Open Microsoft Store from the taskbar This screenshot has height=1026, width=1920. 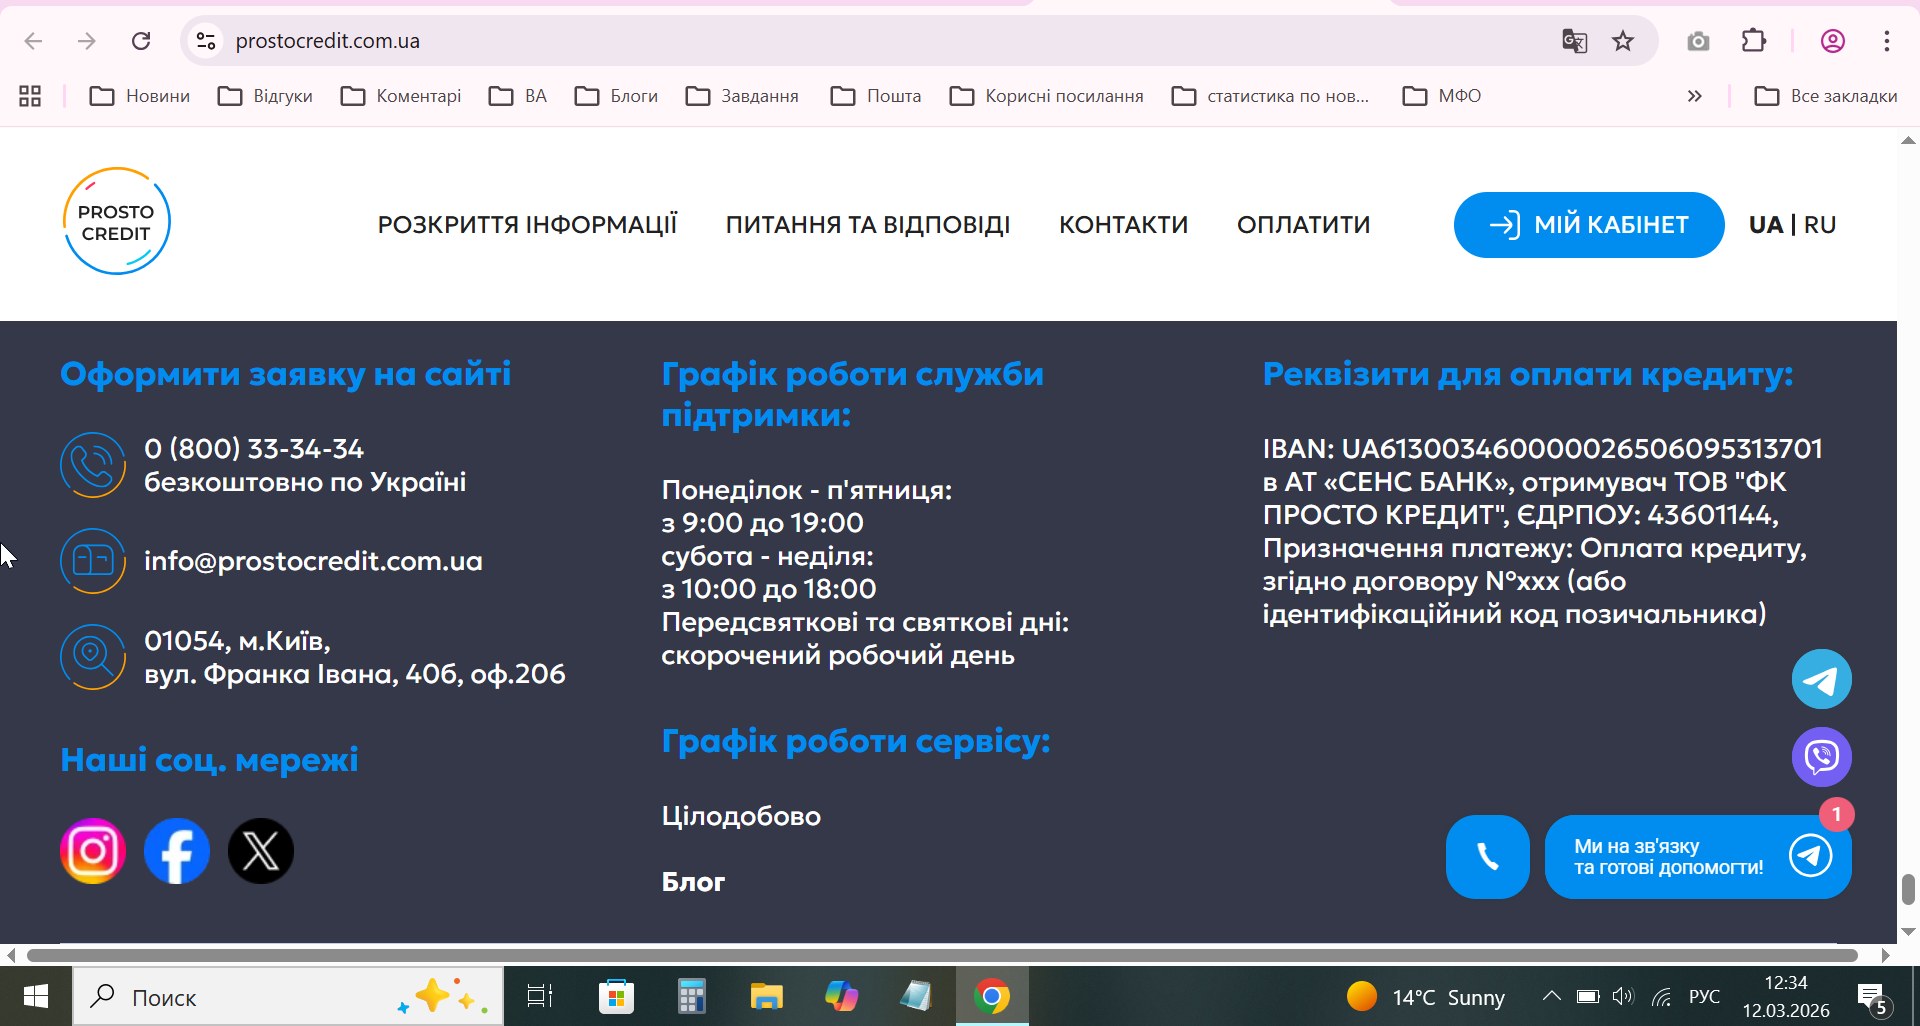tap(616, 997)
